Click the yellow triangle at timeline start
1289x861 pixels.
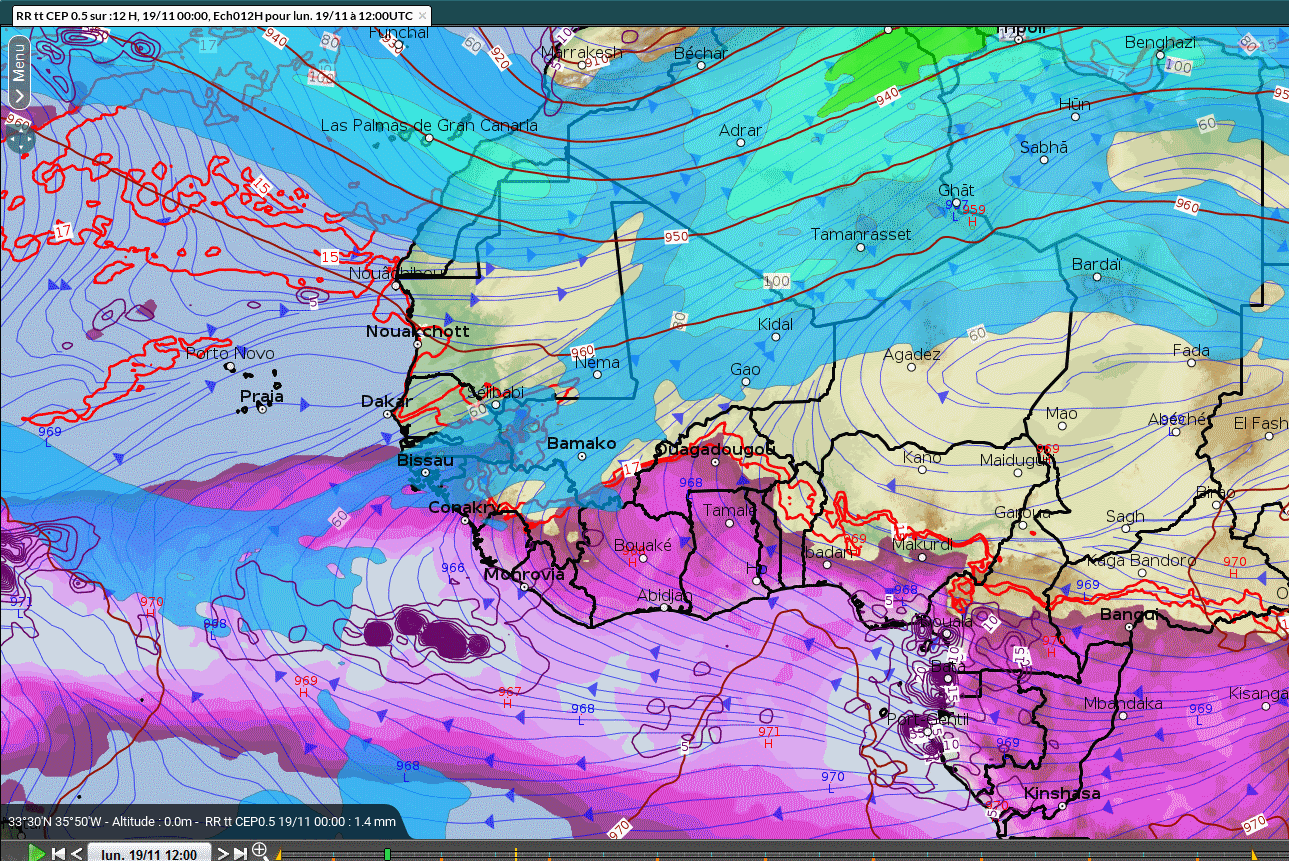[x=277, y=855]
